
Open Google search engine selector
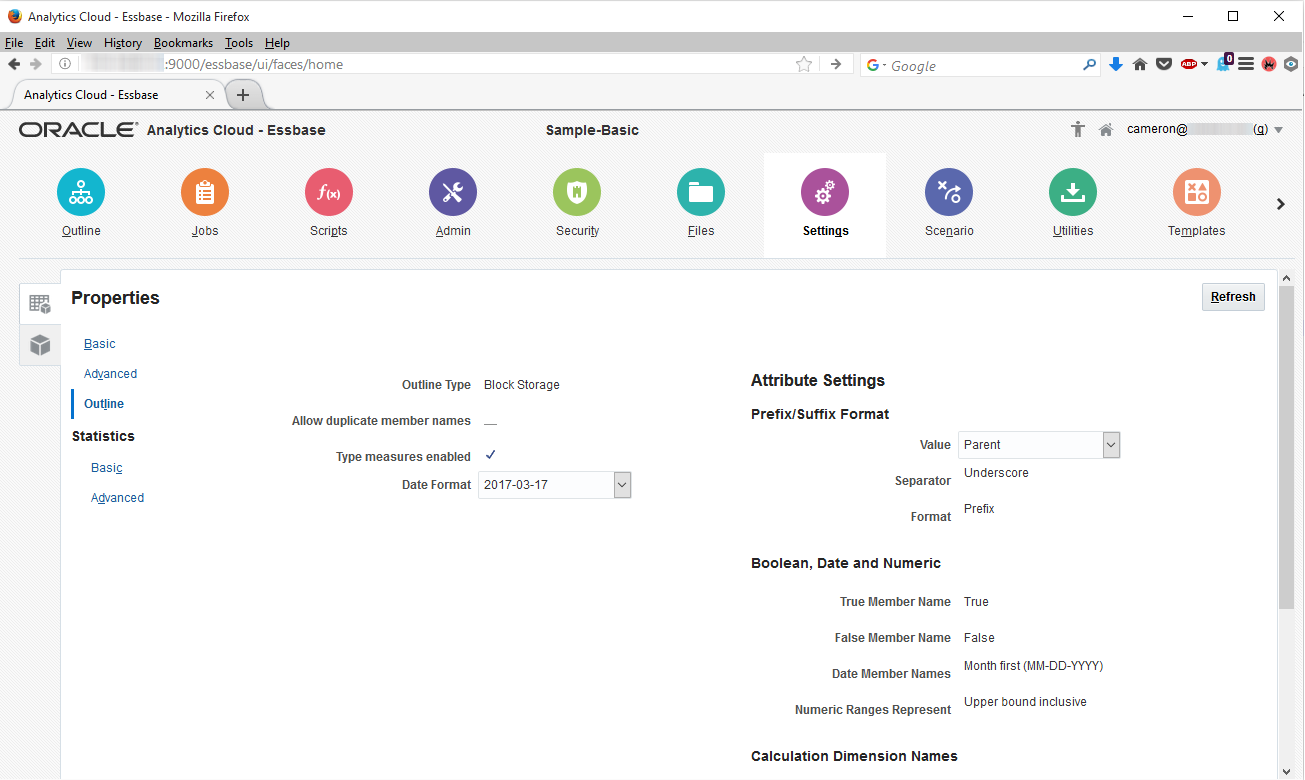point(876,65)
